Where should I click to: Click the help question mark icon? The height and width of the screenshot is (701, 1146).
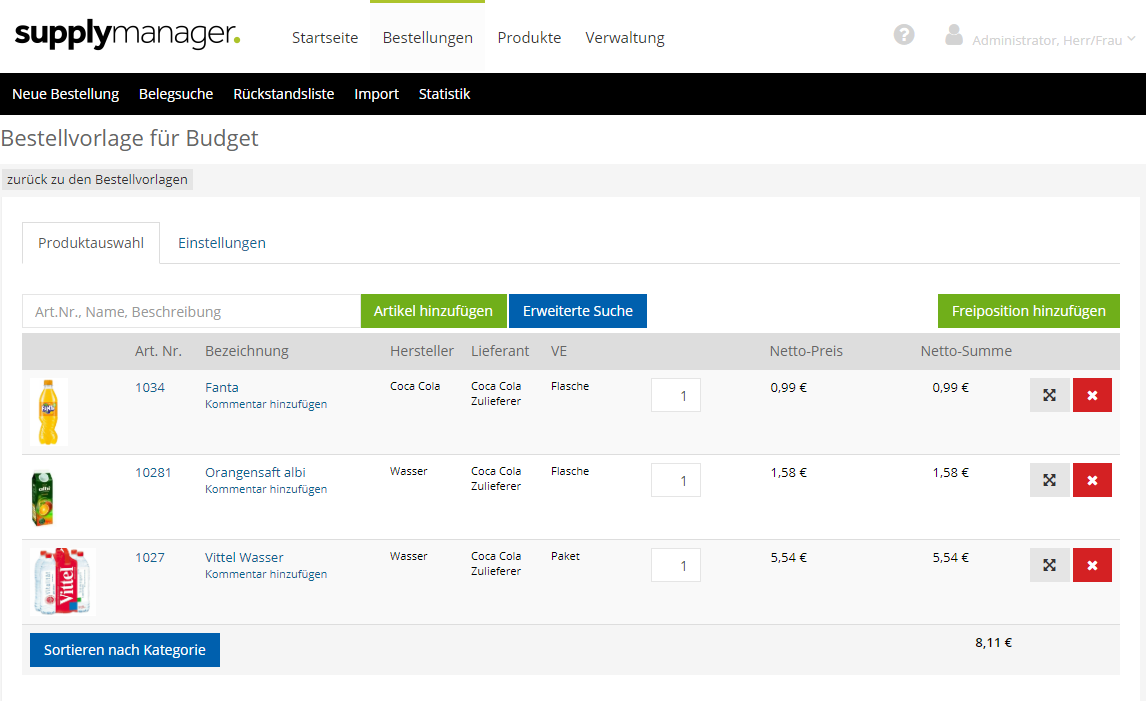[904, 35]
